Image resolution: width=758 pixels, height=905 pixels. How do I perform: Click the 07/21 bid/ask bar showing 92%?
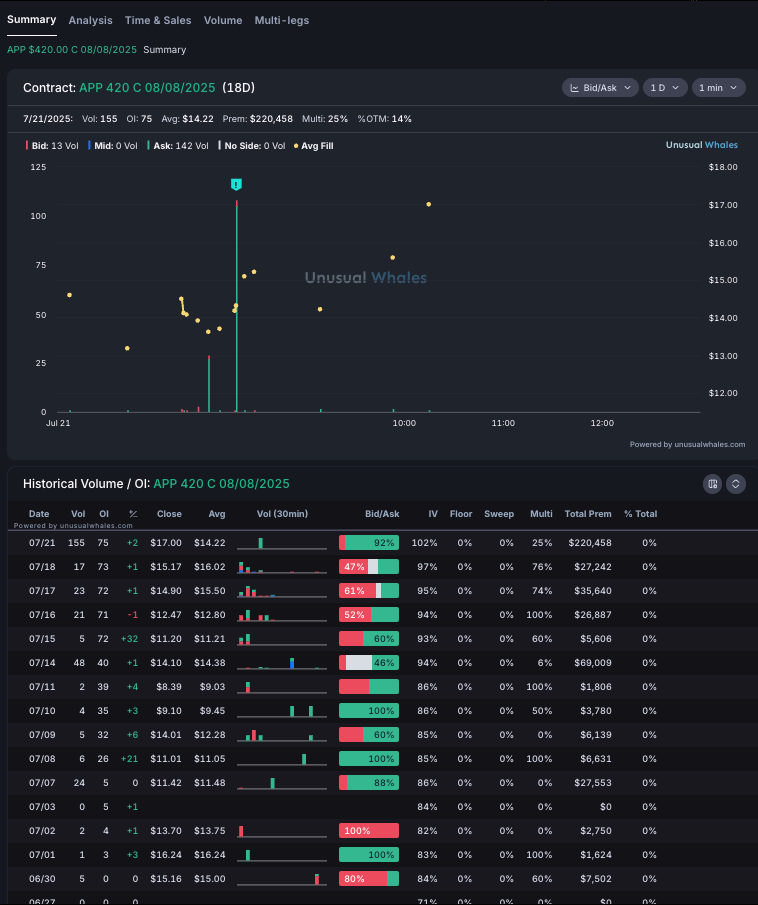pyautogui.click(x=369, y=543)
